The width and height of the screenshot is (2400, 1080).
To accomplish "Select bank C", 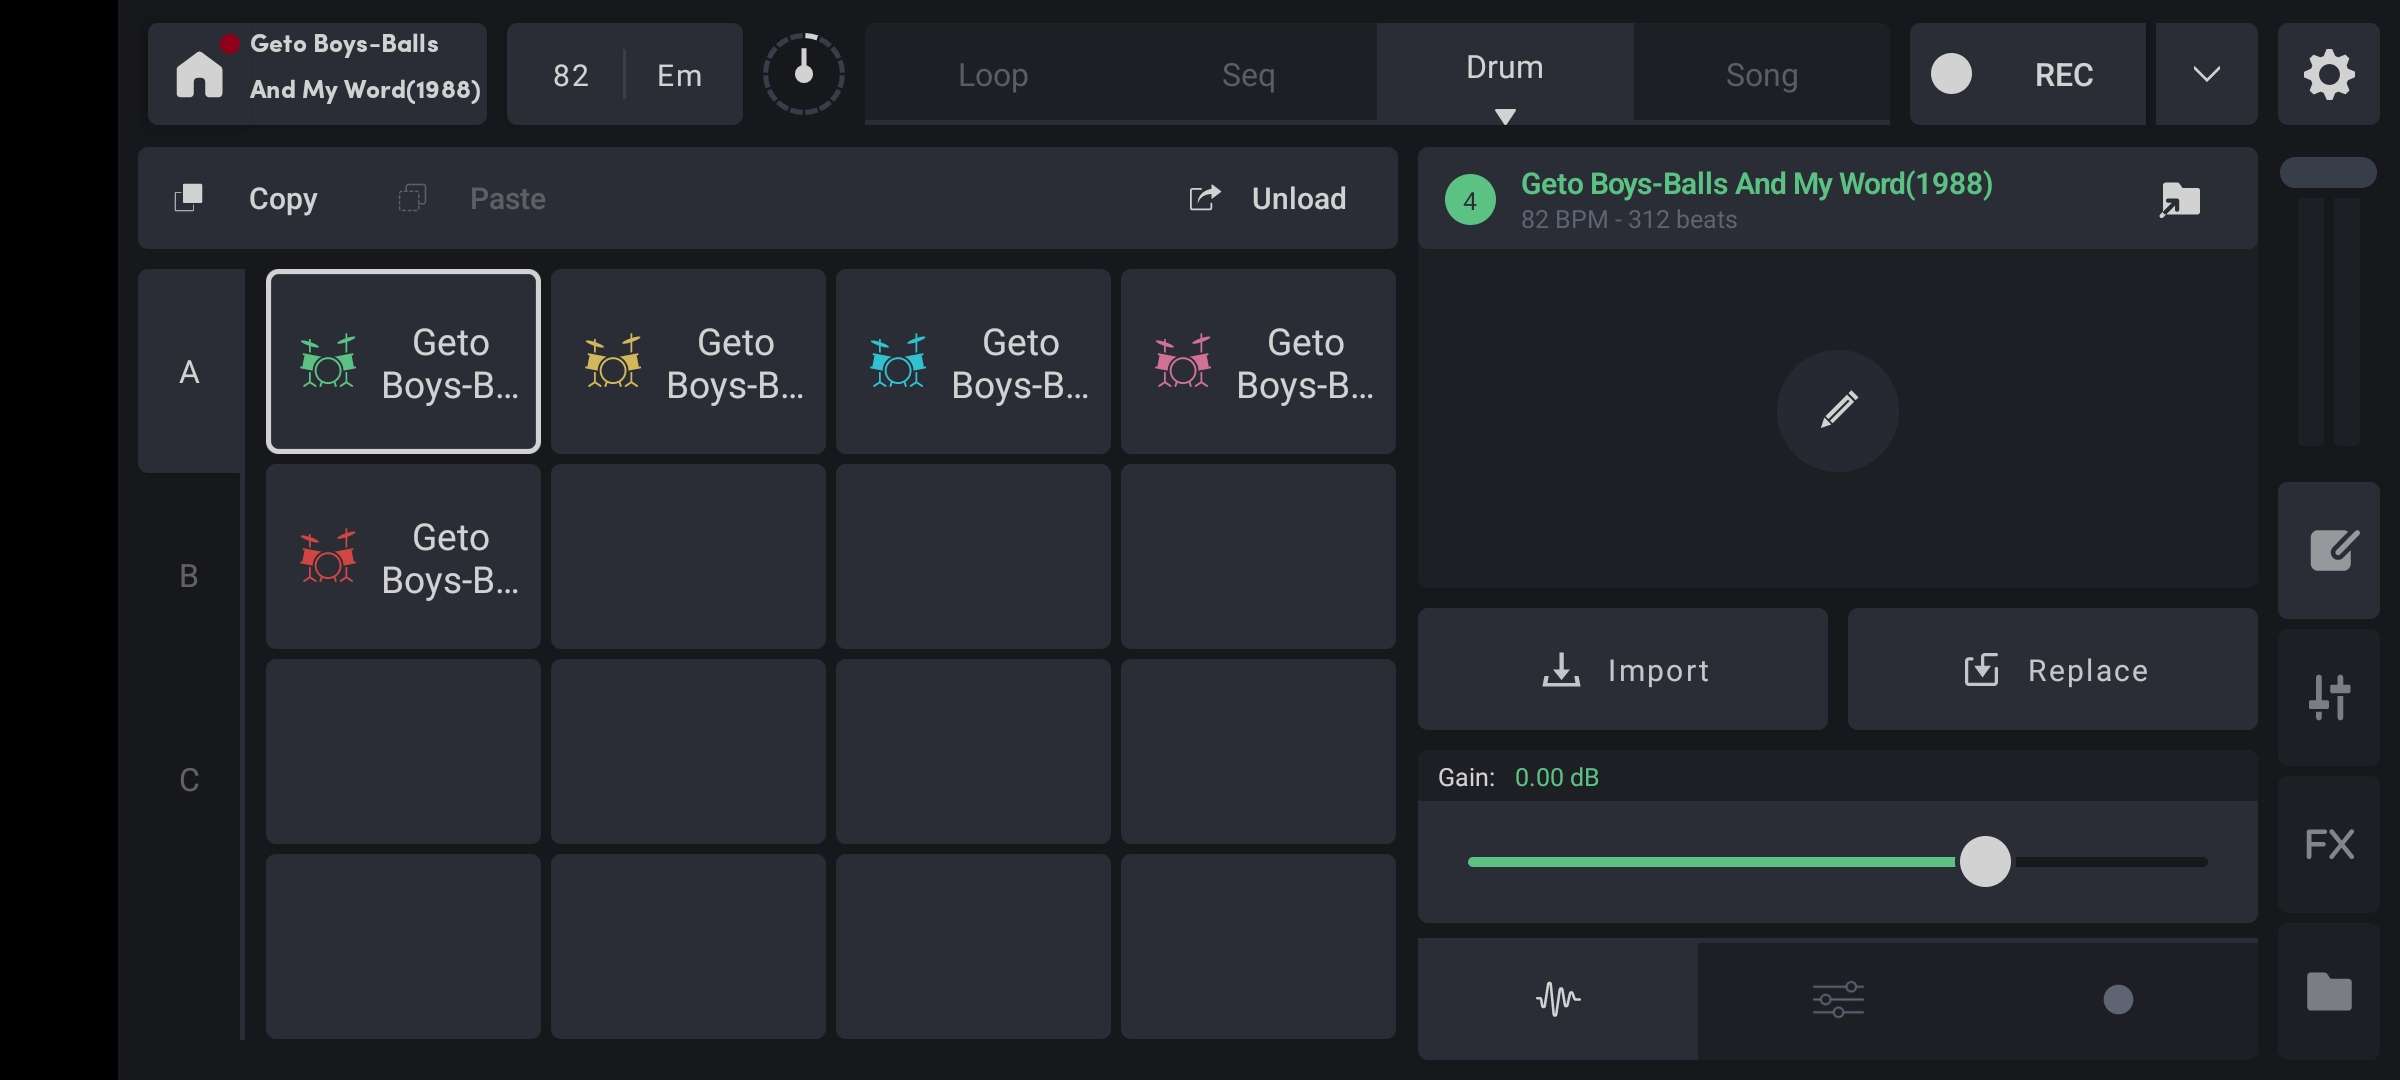I will [x=189, y=779].
